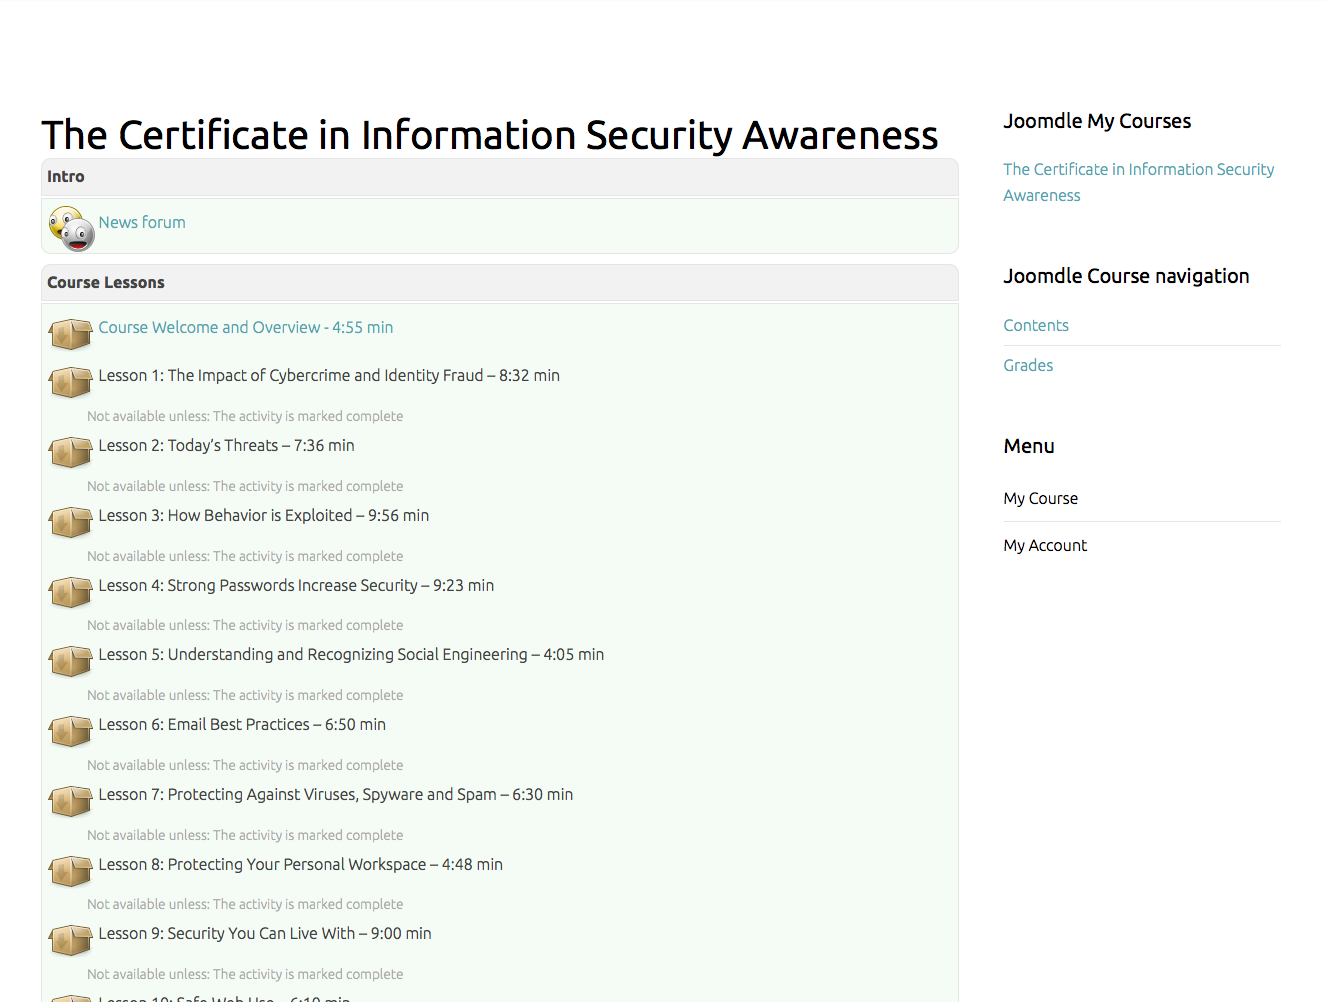Screen dimensions: 1326x1002
Task: Select My Course menu item
Action: click(x=1041, y=498)
